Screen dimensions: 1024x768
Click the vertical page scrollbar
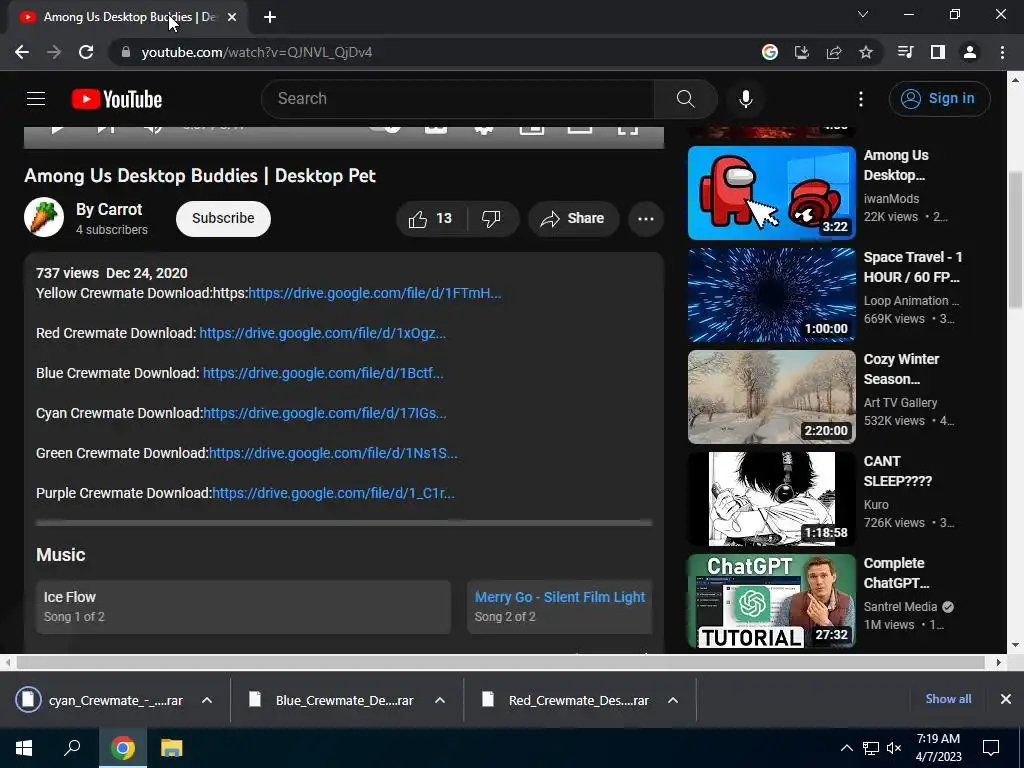click(x=1016, y=242)
